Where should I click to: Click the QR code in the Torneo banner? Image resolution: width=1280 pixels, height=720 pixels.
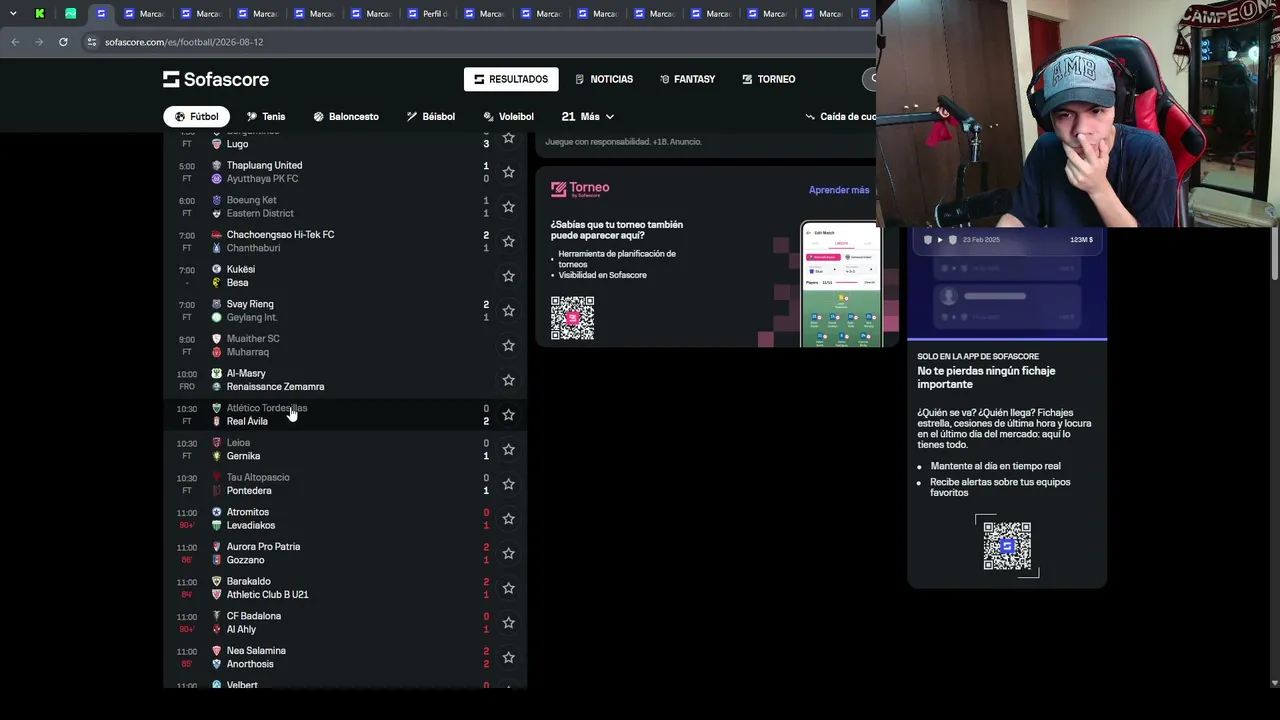pos(572,318)
